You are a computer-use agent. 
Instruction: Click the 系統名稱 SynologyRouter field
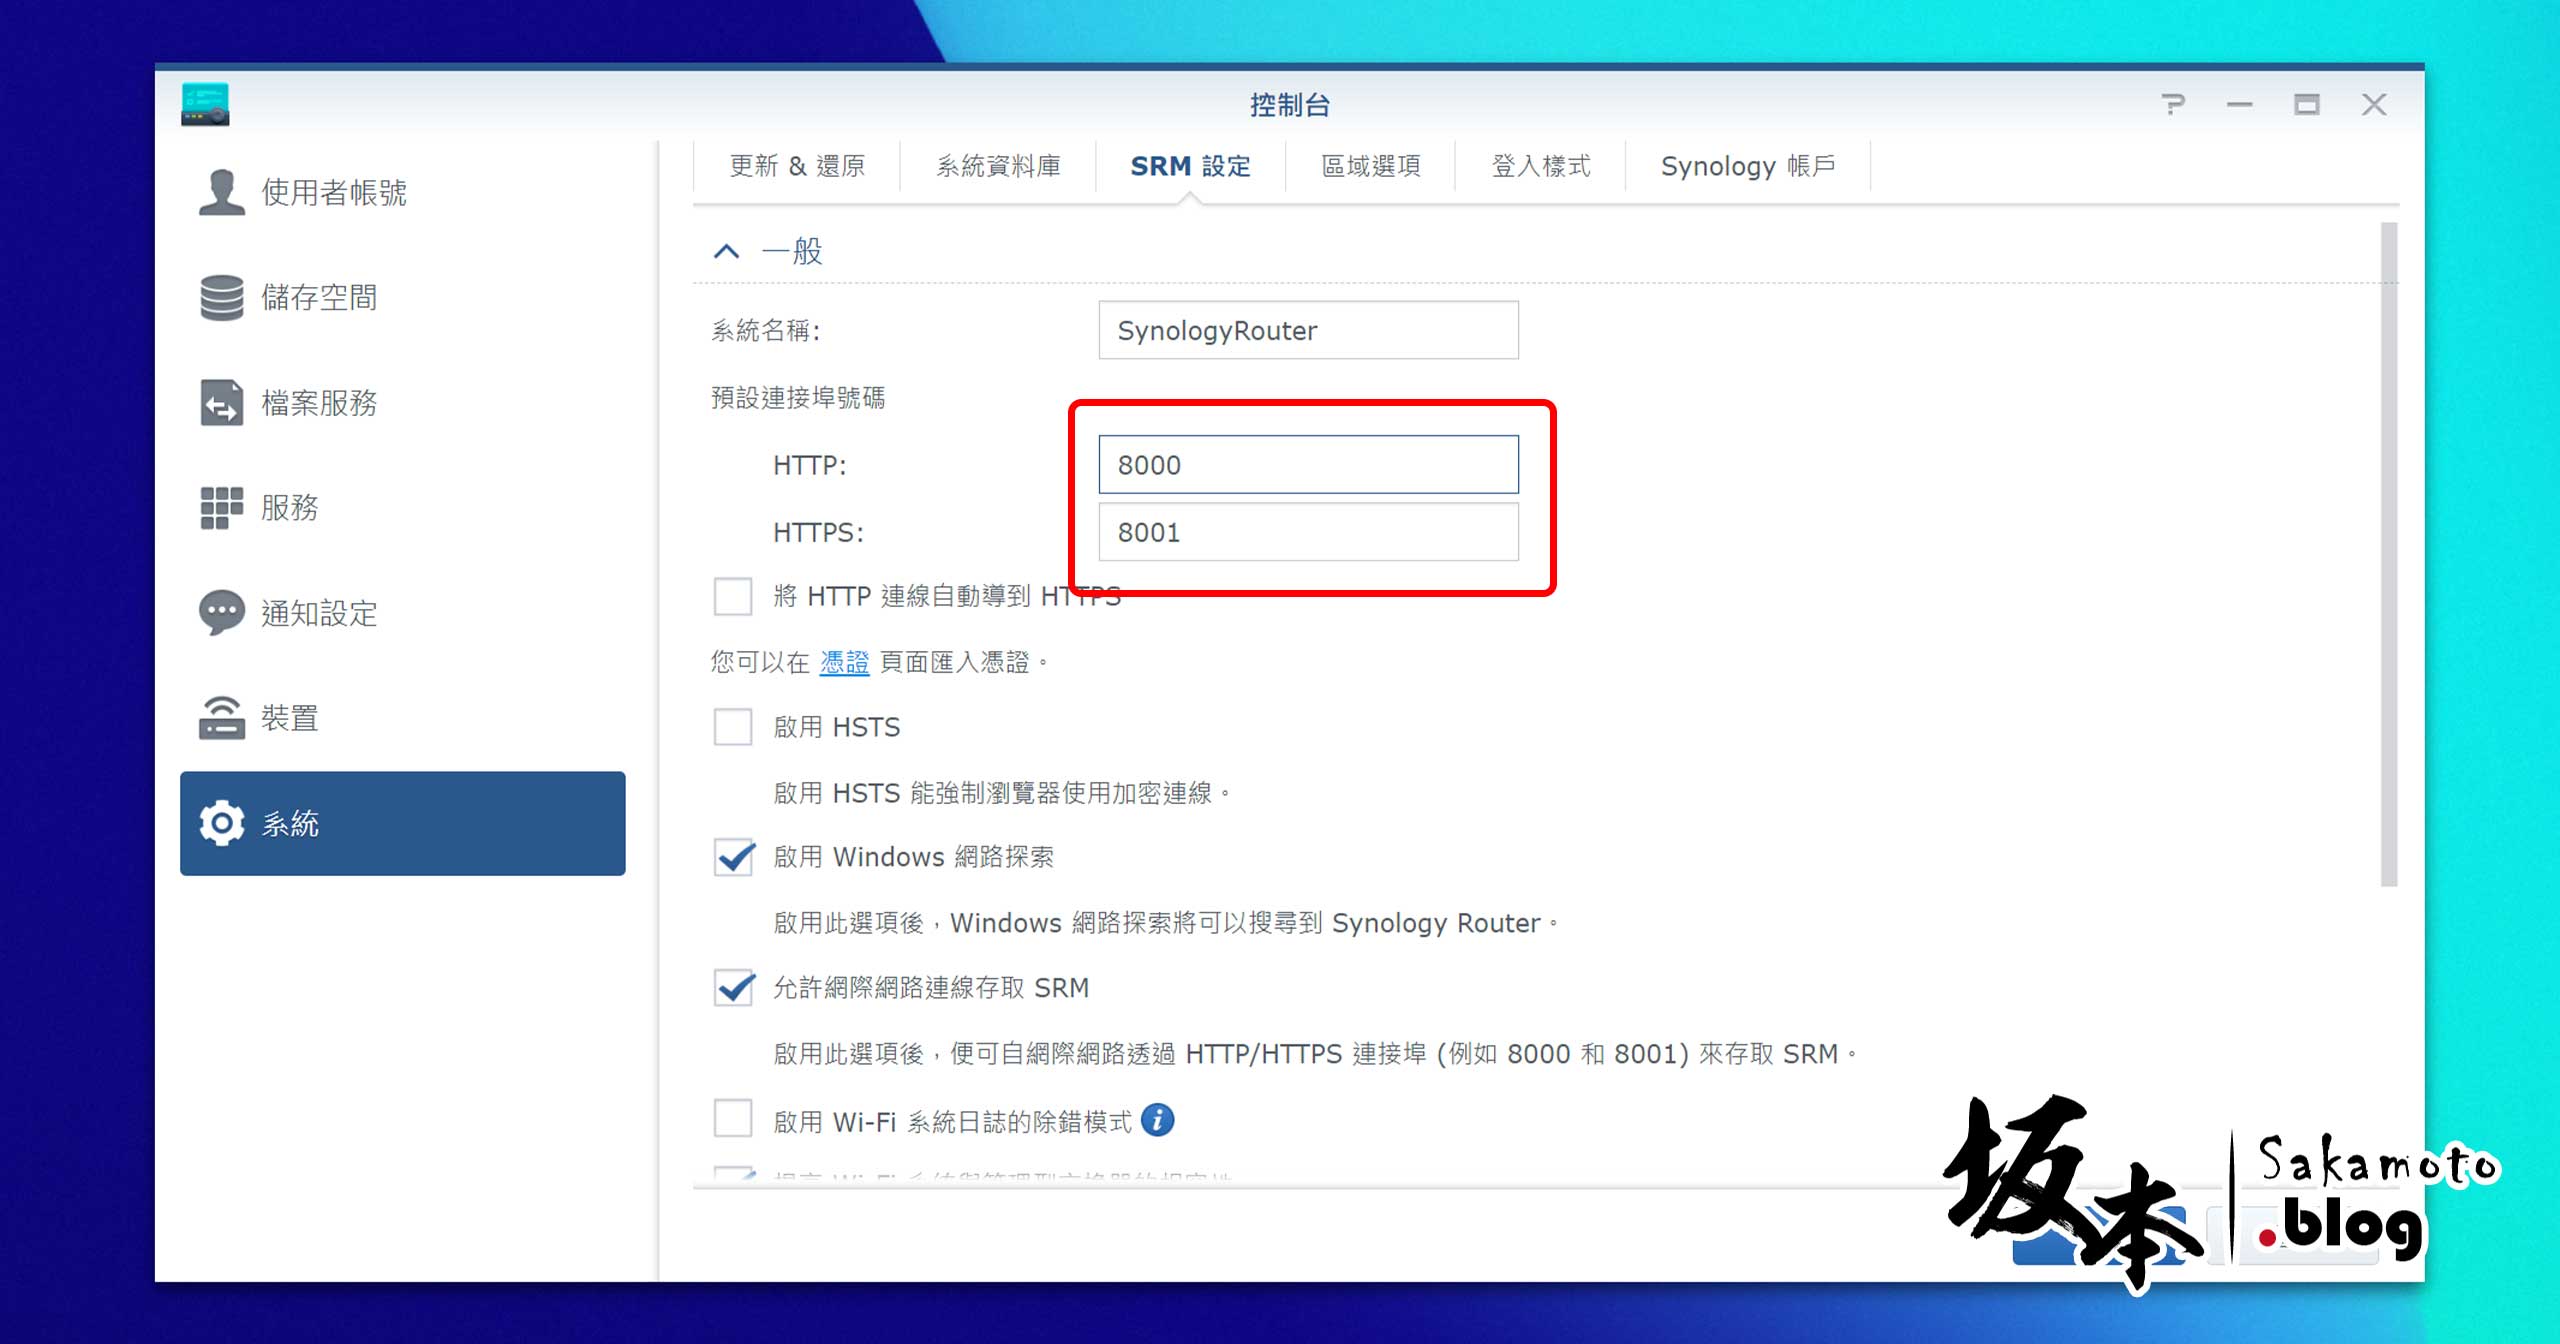point(1308,330)
